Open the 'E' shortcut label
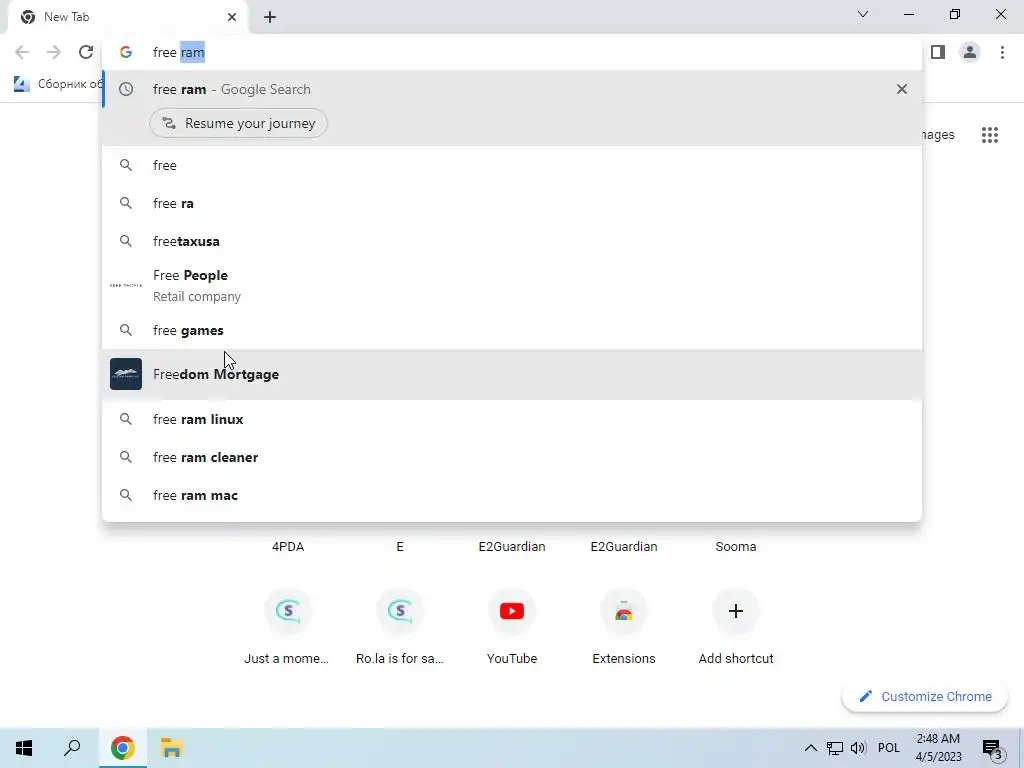The width and height of the screenshot is (1024, 768). click(x=400, y=547)
